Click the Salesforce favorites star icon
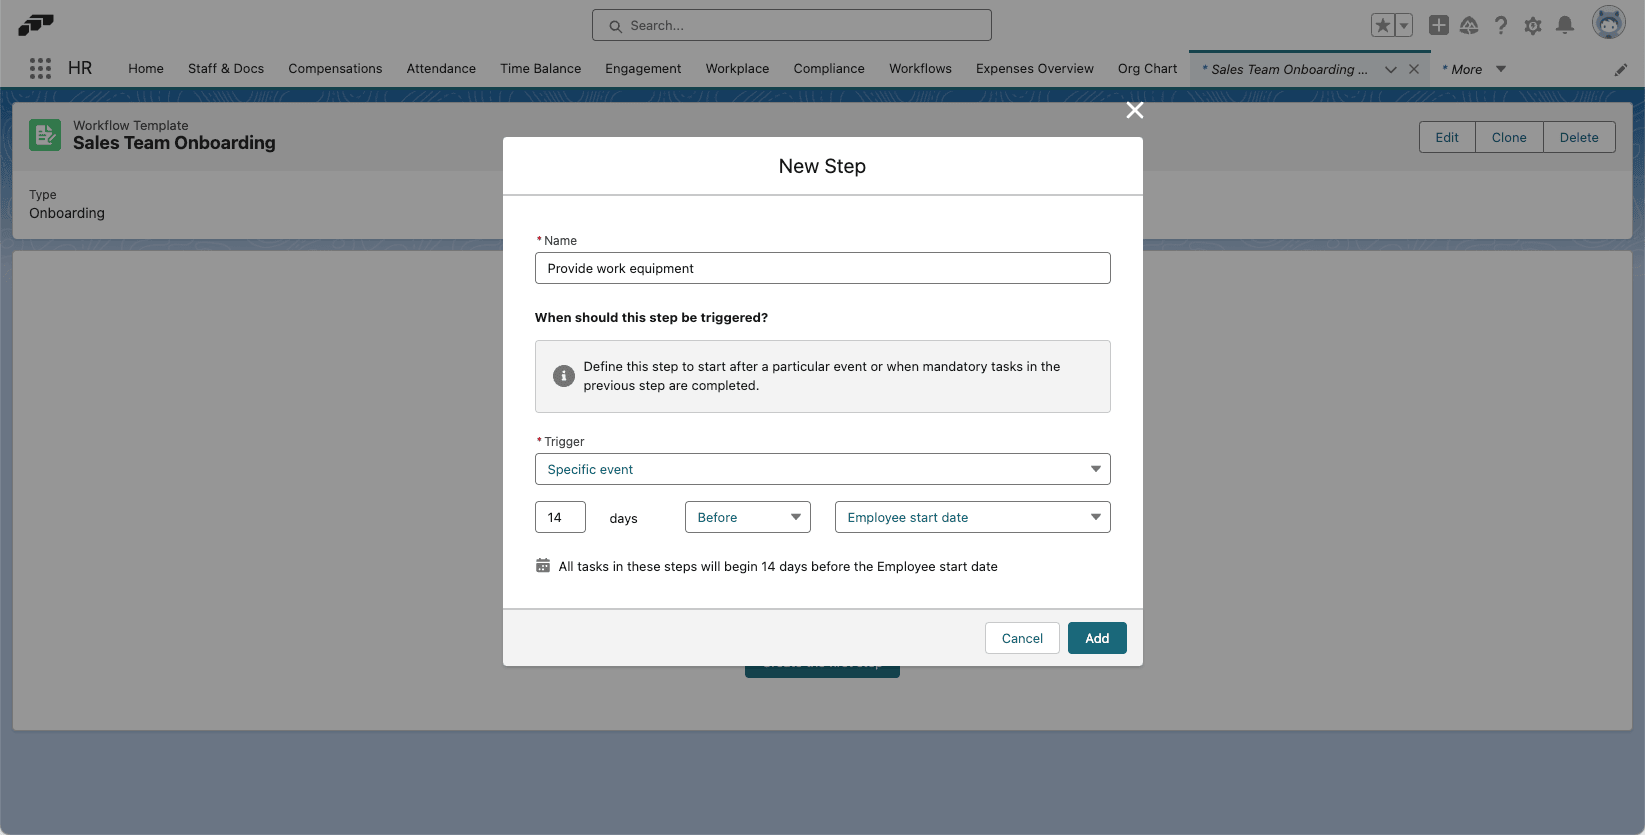The image size is (1645, 835). [x=1383, y=25]
